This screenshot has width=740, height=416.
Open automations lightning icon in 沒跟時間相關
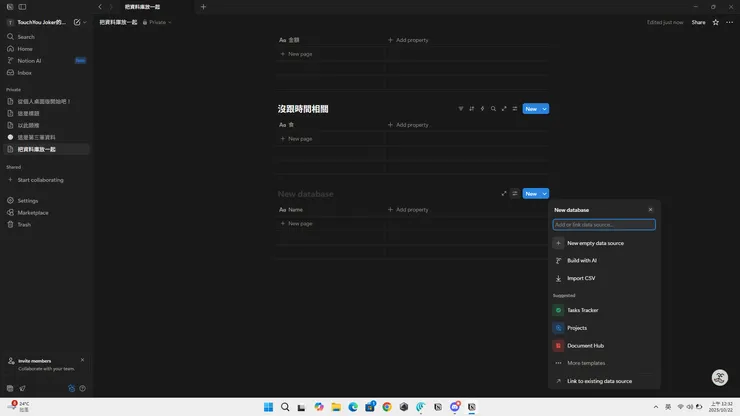pyautogui.click(x=482, y=109)
